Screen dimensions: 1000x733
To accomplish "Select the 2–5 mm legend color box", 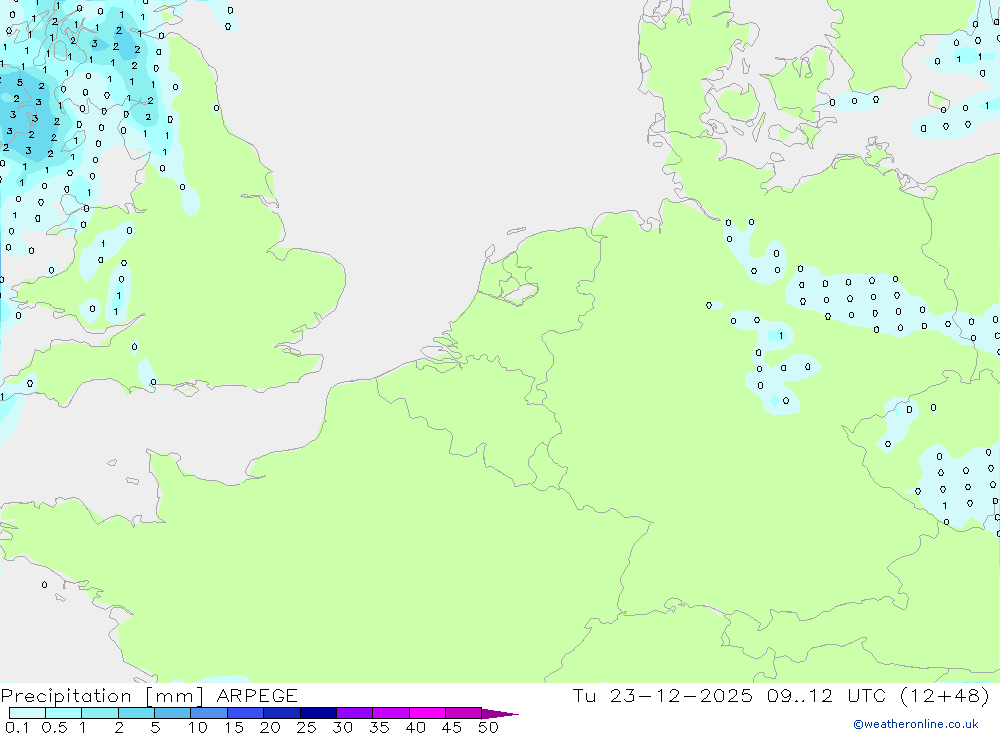I will click(x=136, y=713).
